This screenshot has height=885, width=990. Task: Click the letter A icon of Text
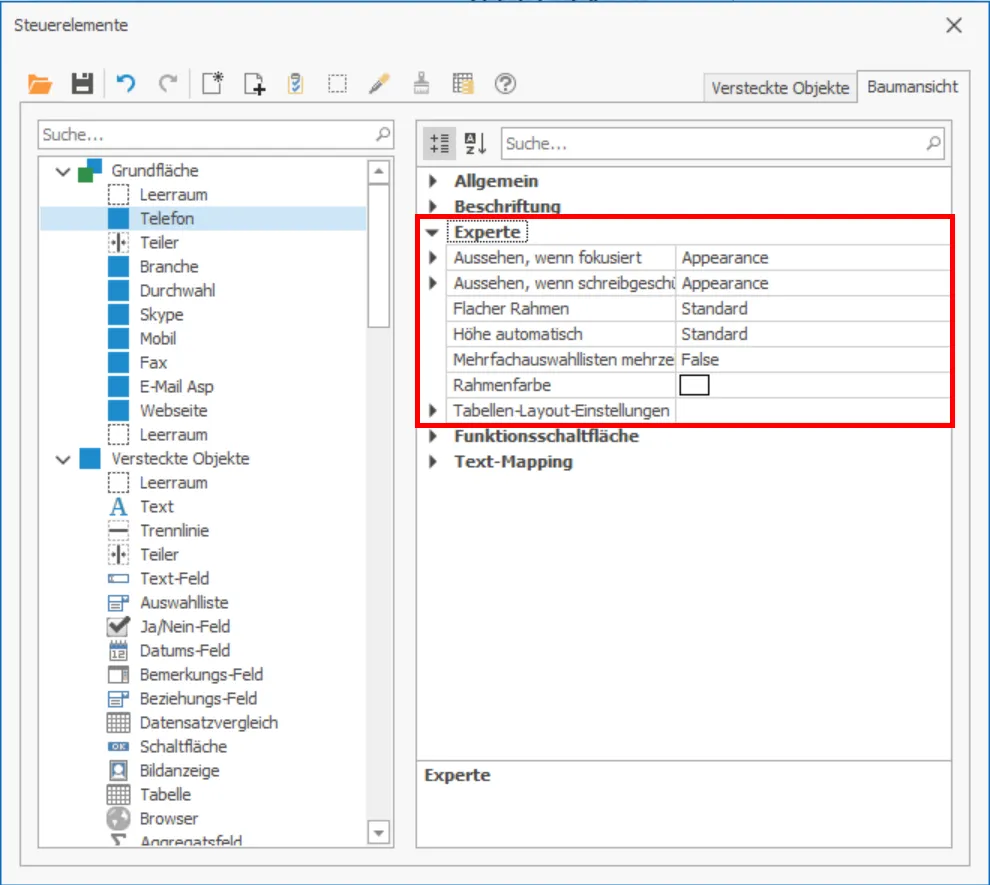[118, 506]
